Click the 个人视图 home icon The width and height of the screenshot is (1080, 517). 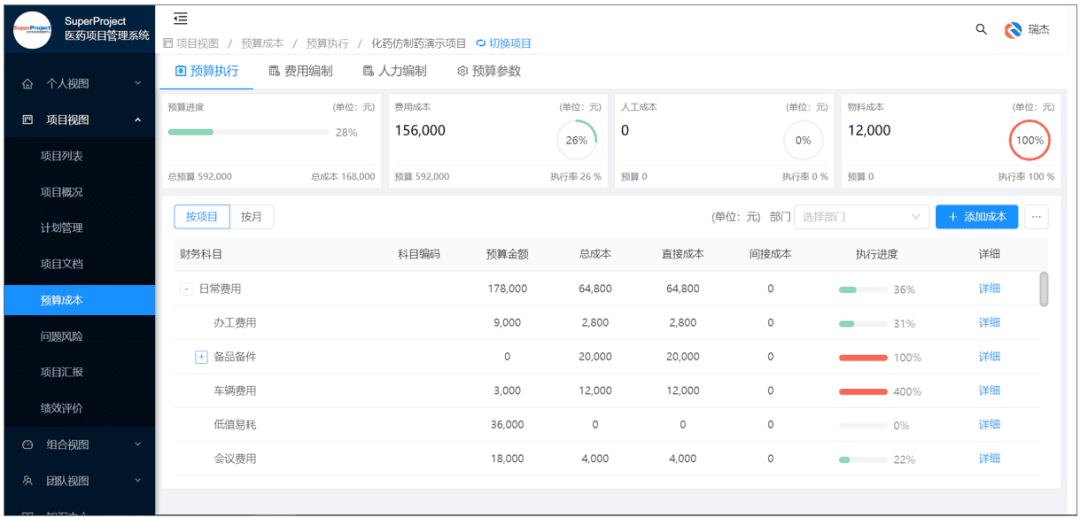click(28, 84)
